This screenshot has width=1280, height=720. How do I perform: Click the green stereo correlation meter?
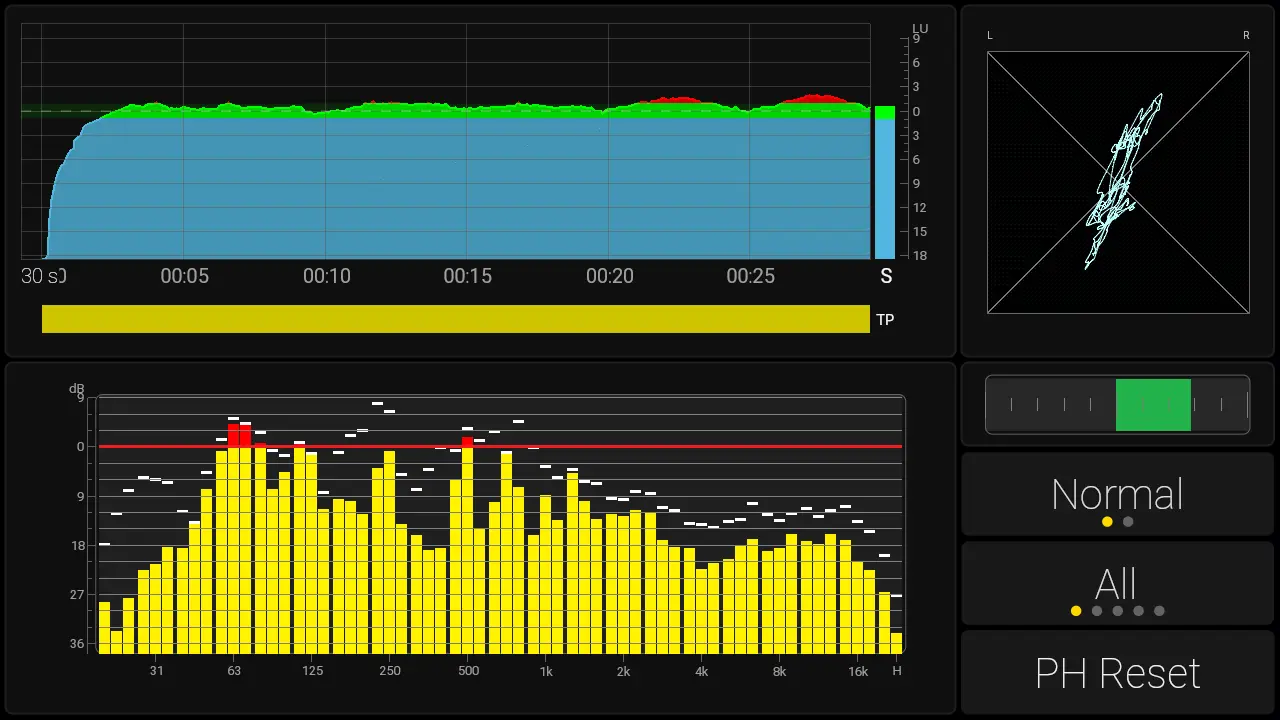(1153, 405)
